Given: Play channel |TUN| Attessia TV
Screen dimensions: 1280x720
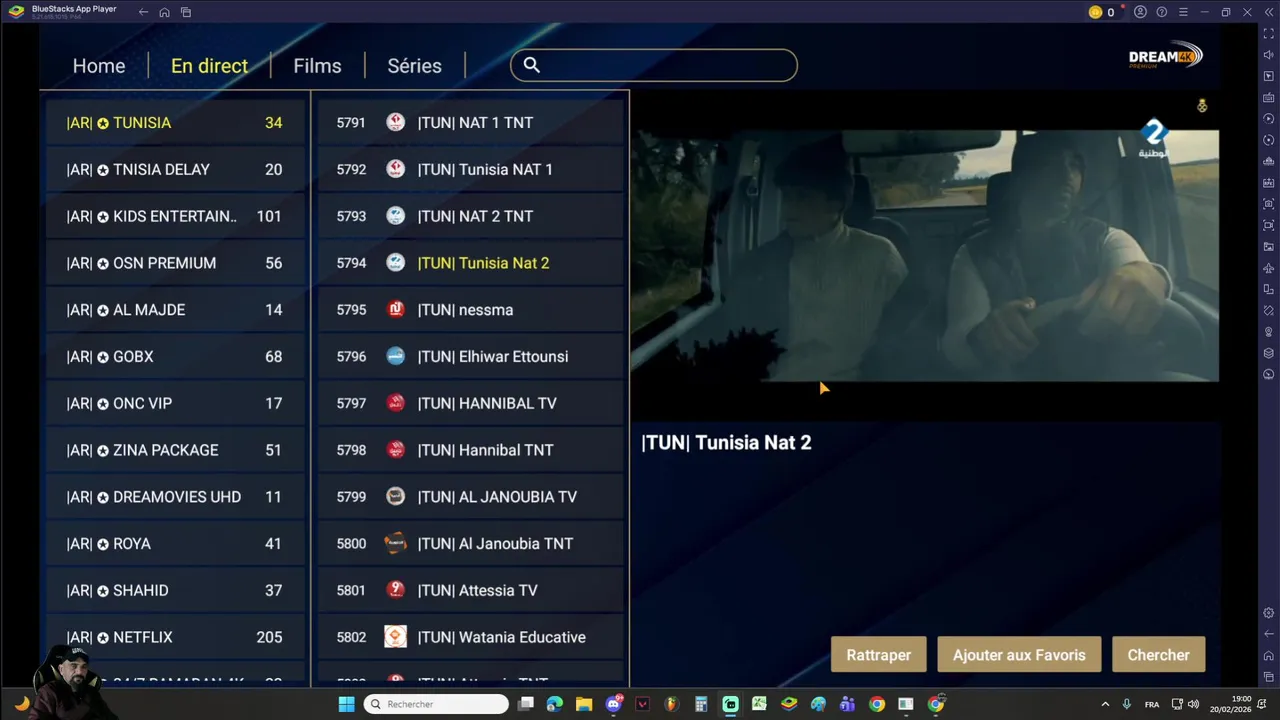Looking at the screenshot, I should pos(471,590).
